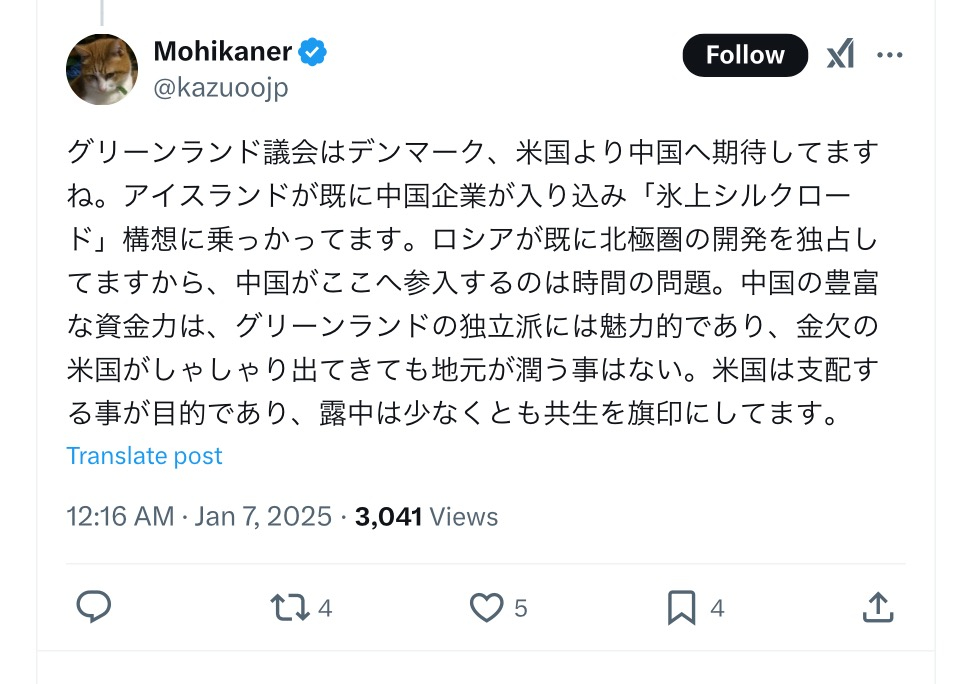The image size is (972, 684).
Task: View the 3,041 Views analytics count
Action: click(x=426, y=516)
